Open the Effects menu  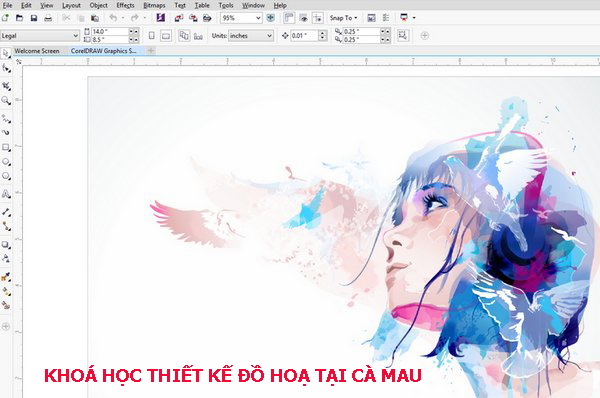coord(125,5)
